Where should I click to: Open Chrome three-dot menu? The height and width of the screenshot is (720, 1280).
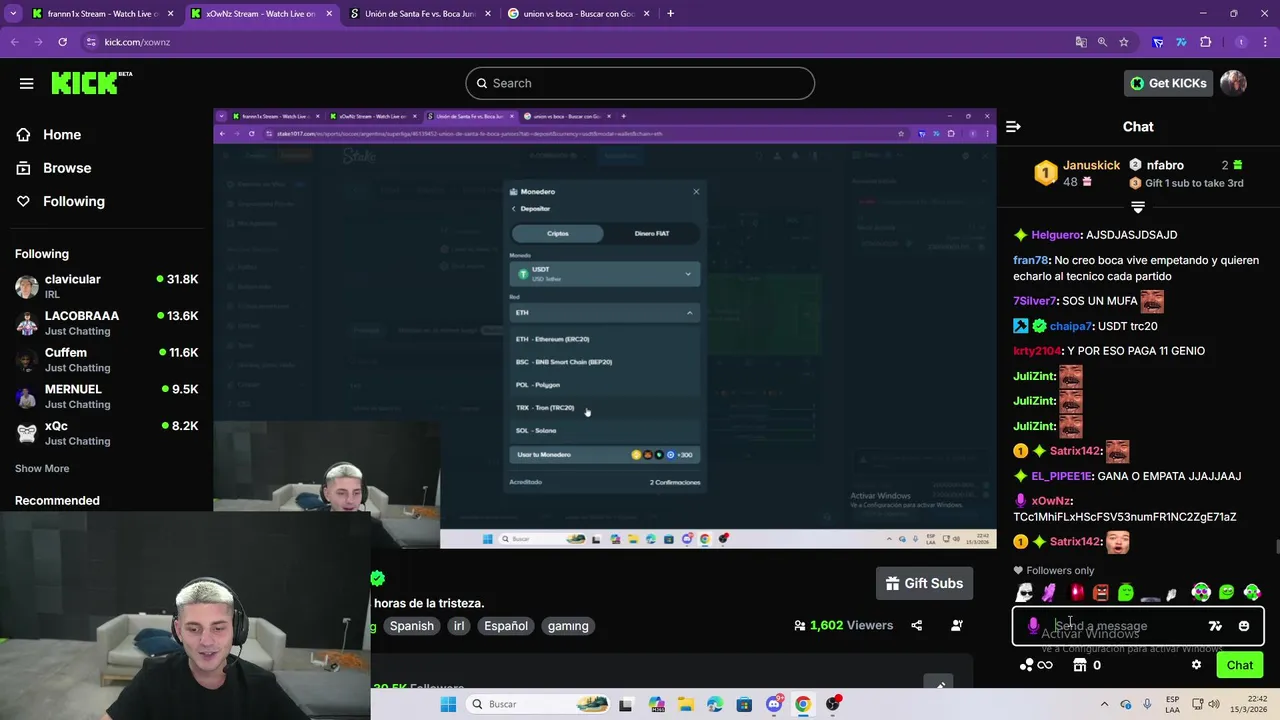tap(1265, 42)
